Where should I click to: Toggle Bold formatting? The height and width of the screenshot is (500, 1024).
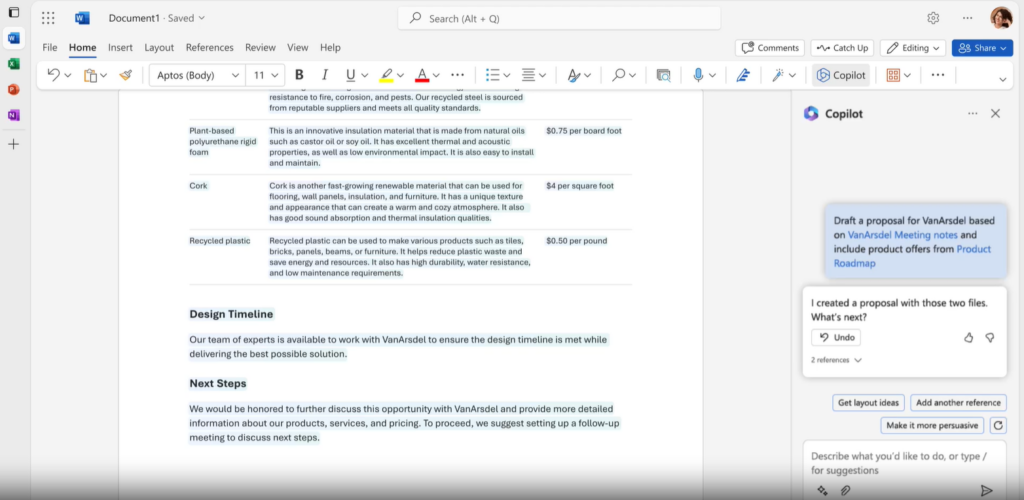coord(298,75)
